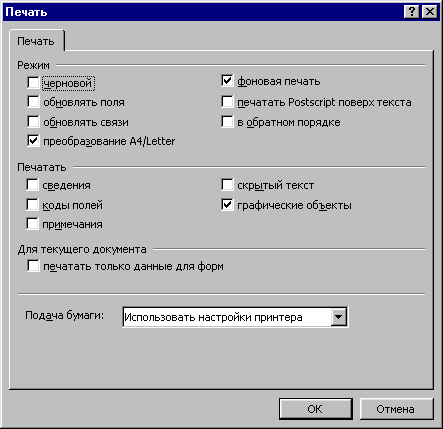
Task: Close the Печать dialog with X
Action: coord(429,12)
